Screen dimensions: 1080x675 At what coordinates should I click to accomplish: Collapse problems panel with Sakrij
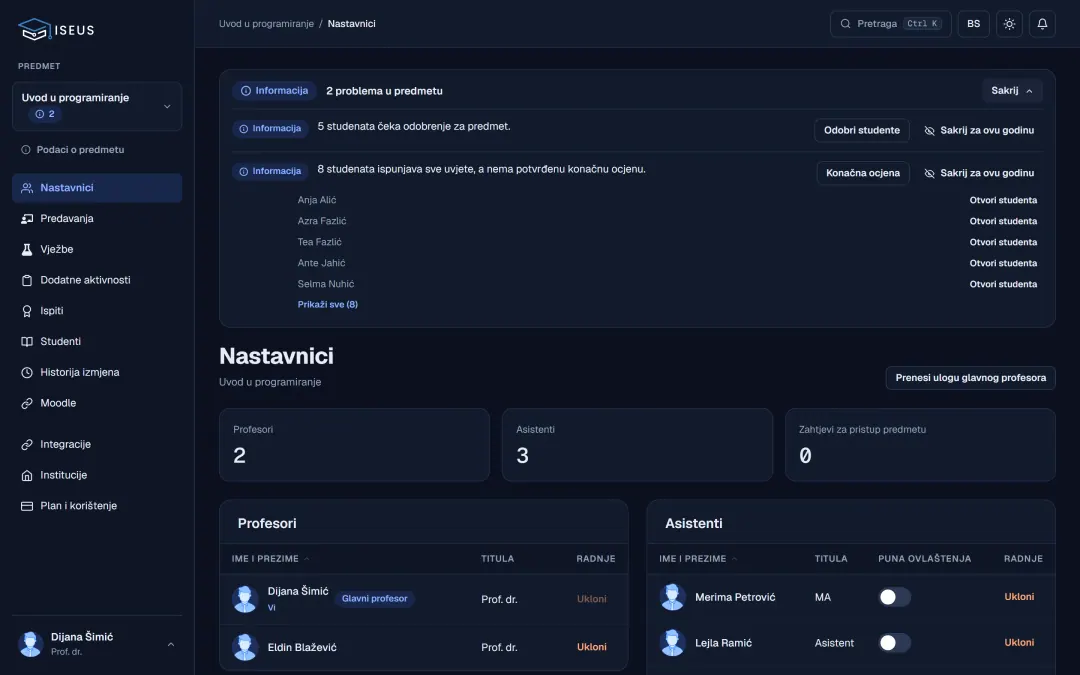[1012, 91]
